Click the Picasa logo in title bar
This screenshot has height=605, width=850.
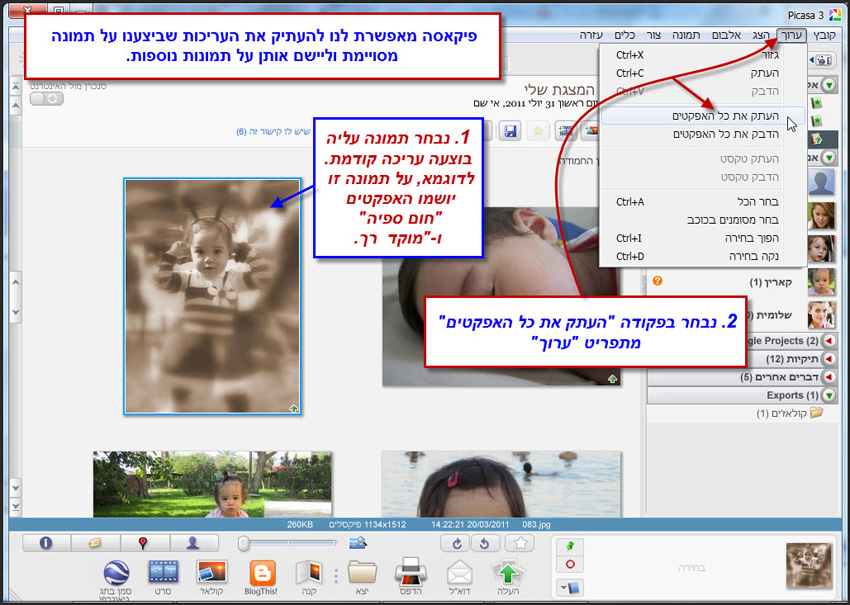pyautogui.click(x=835, y=15)
